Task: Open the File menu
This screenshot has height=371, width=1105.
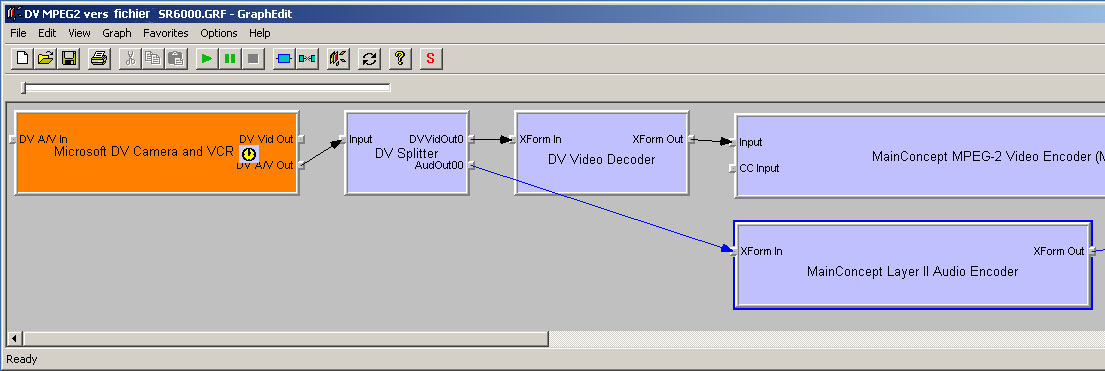Action: [18, 33]
